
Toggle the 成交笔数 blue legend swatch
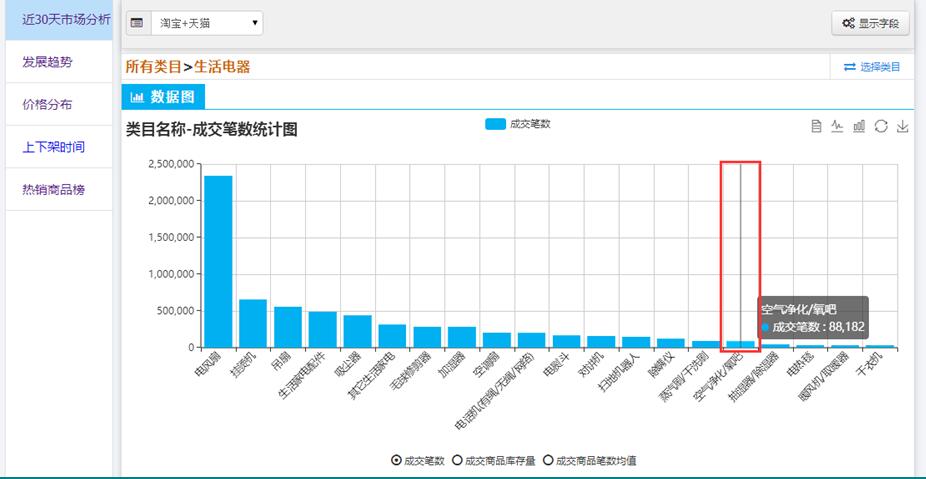[495, 124]
